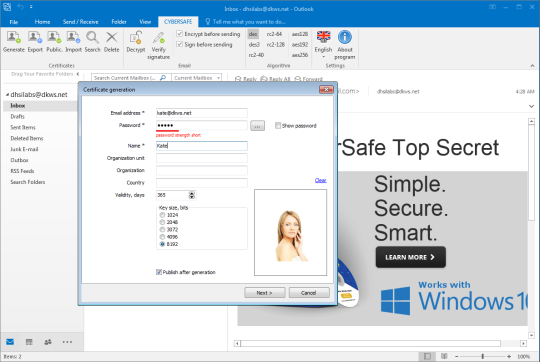The height and width of the screenshot is (362, 540).
Task: Click the Email address input field
Action: coord(201,113)
